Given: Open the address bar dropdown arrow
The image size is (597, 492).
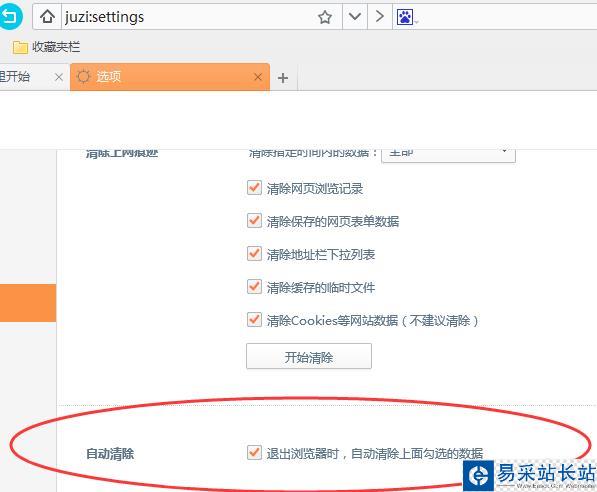Looking at the screenshot, I should (354, 16).
